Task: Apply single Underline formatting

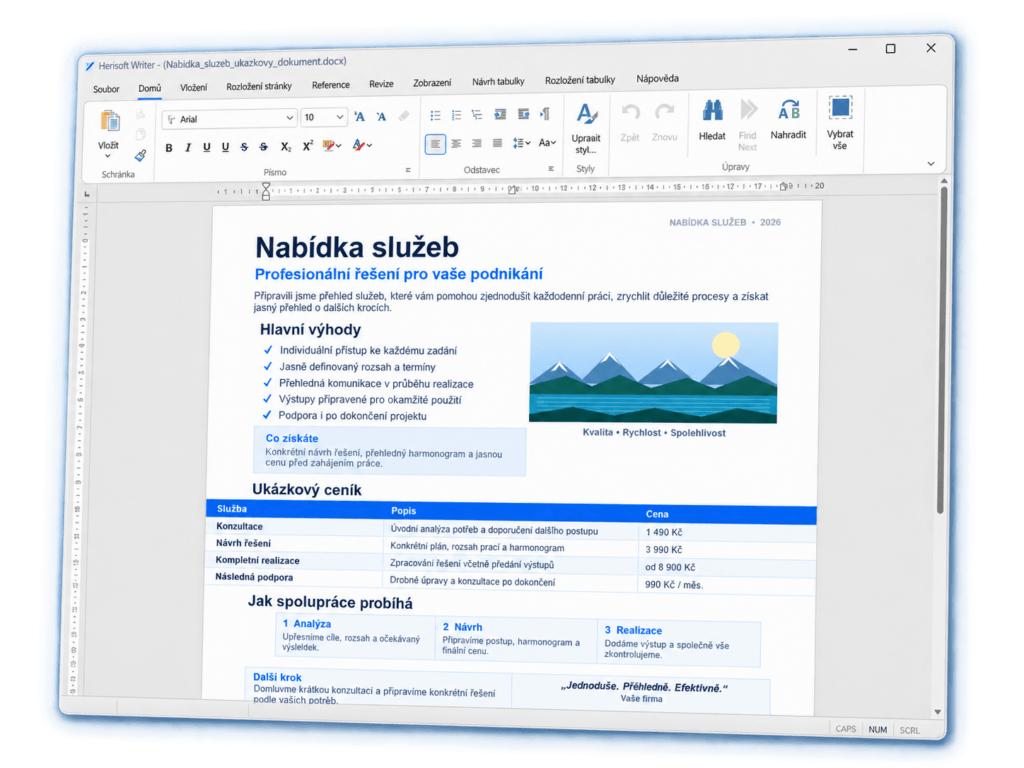Action: [x=206, y=148]
